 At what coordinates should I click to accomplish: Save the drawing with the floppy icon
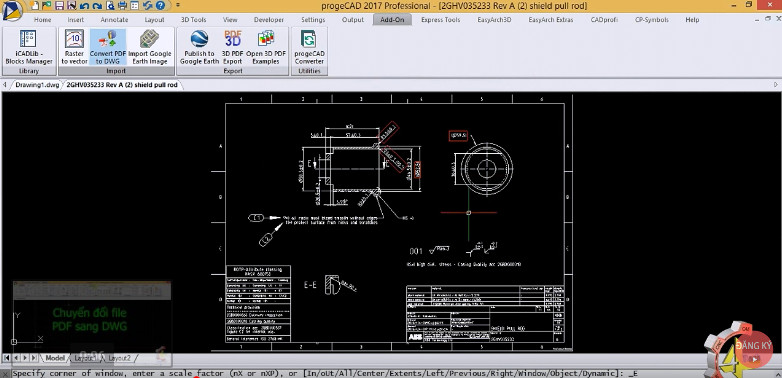59,5
